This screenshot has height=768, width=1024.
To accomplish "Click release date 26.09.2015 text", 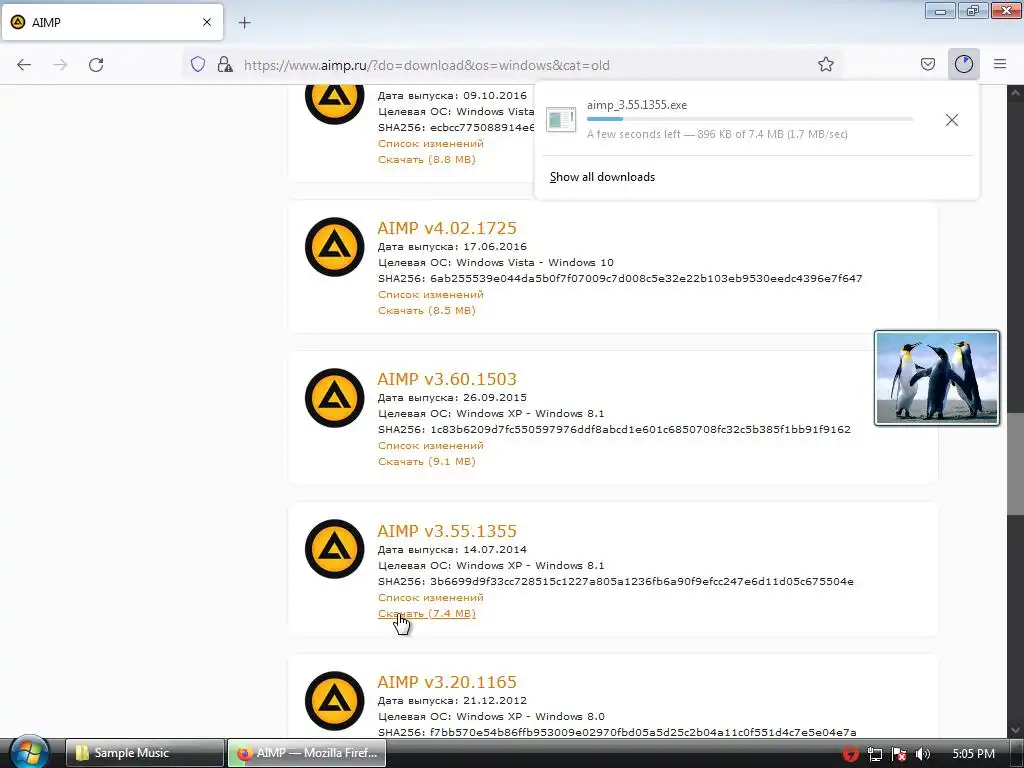I will 494,397.
